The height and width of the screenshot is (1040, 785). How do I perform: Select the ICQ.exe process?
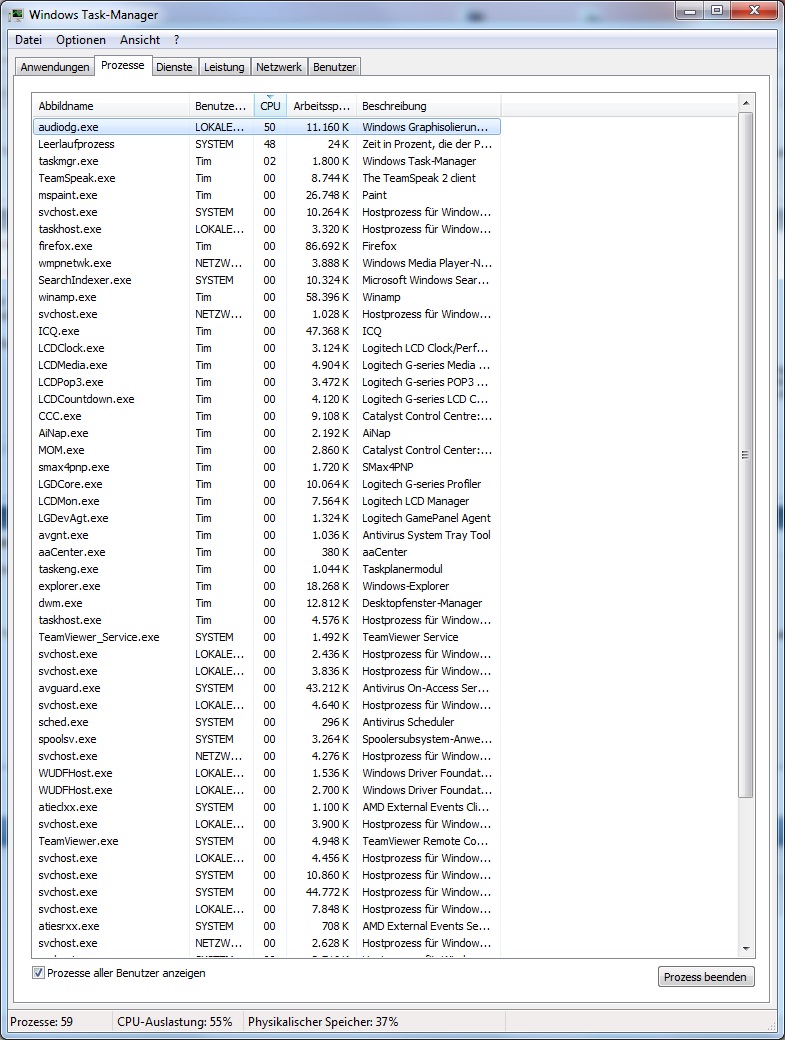267,331
